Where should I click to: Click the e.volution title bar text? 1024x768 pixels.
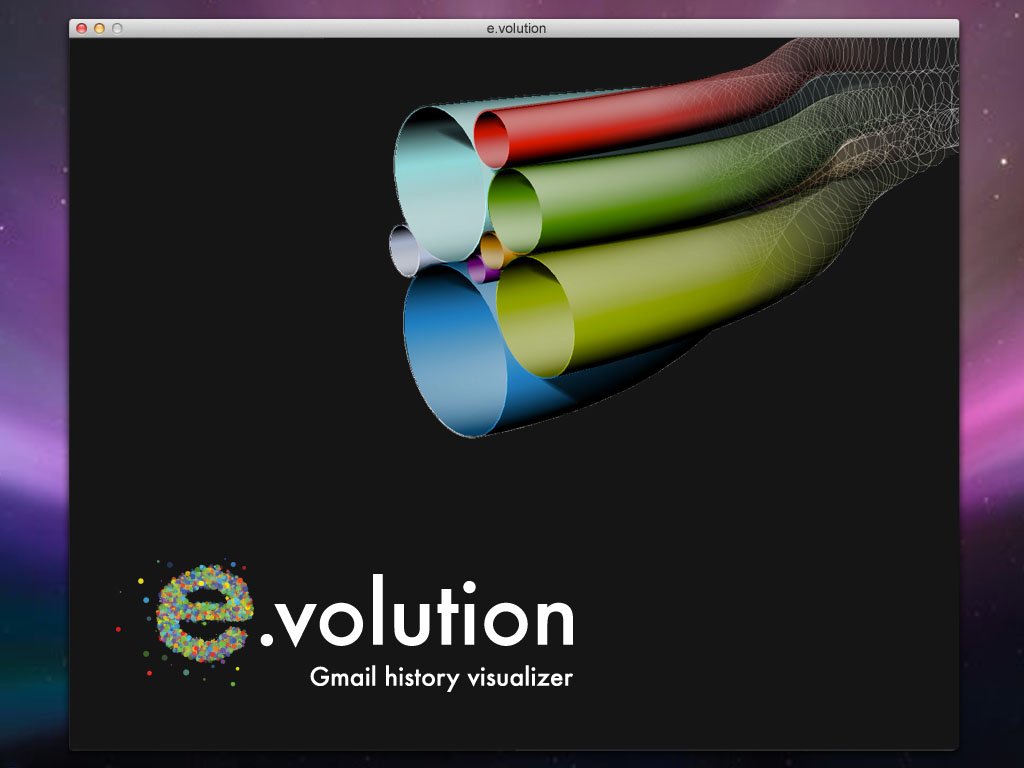516,28
